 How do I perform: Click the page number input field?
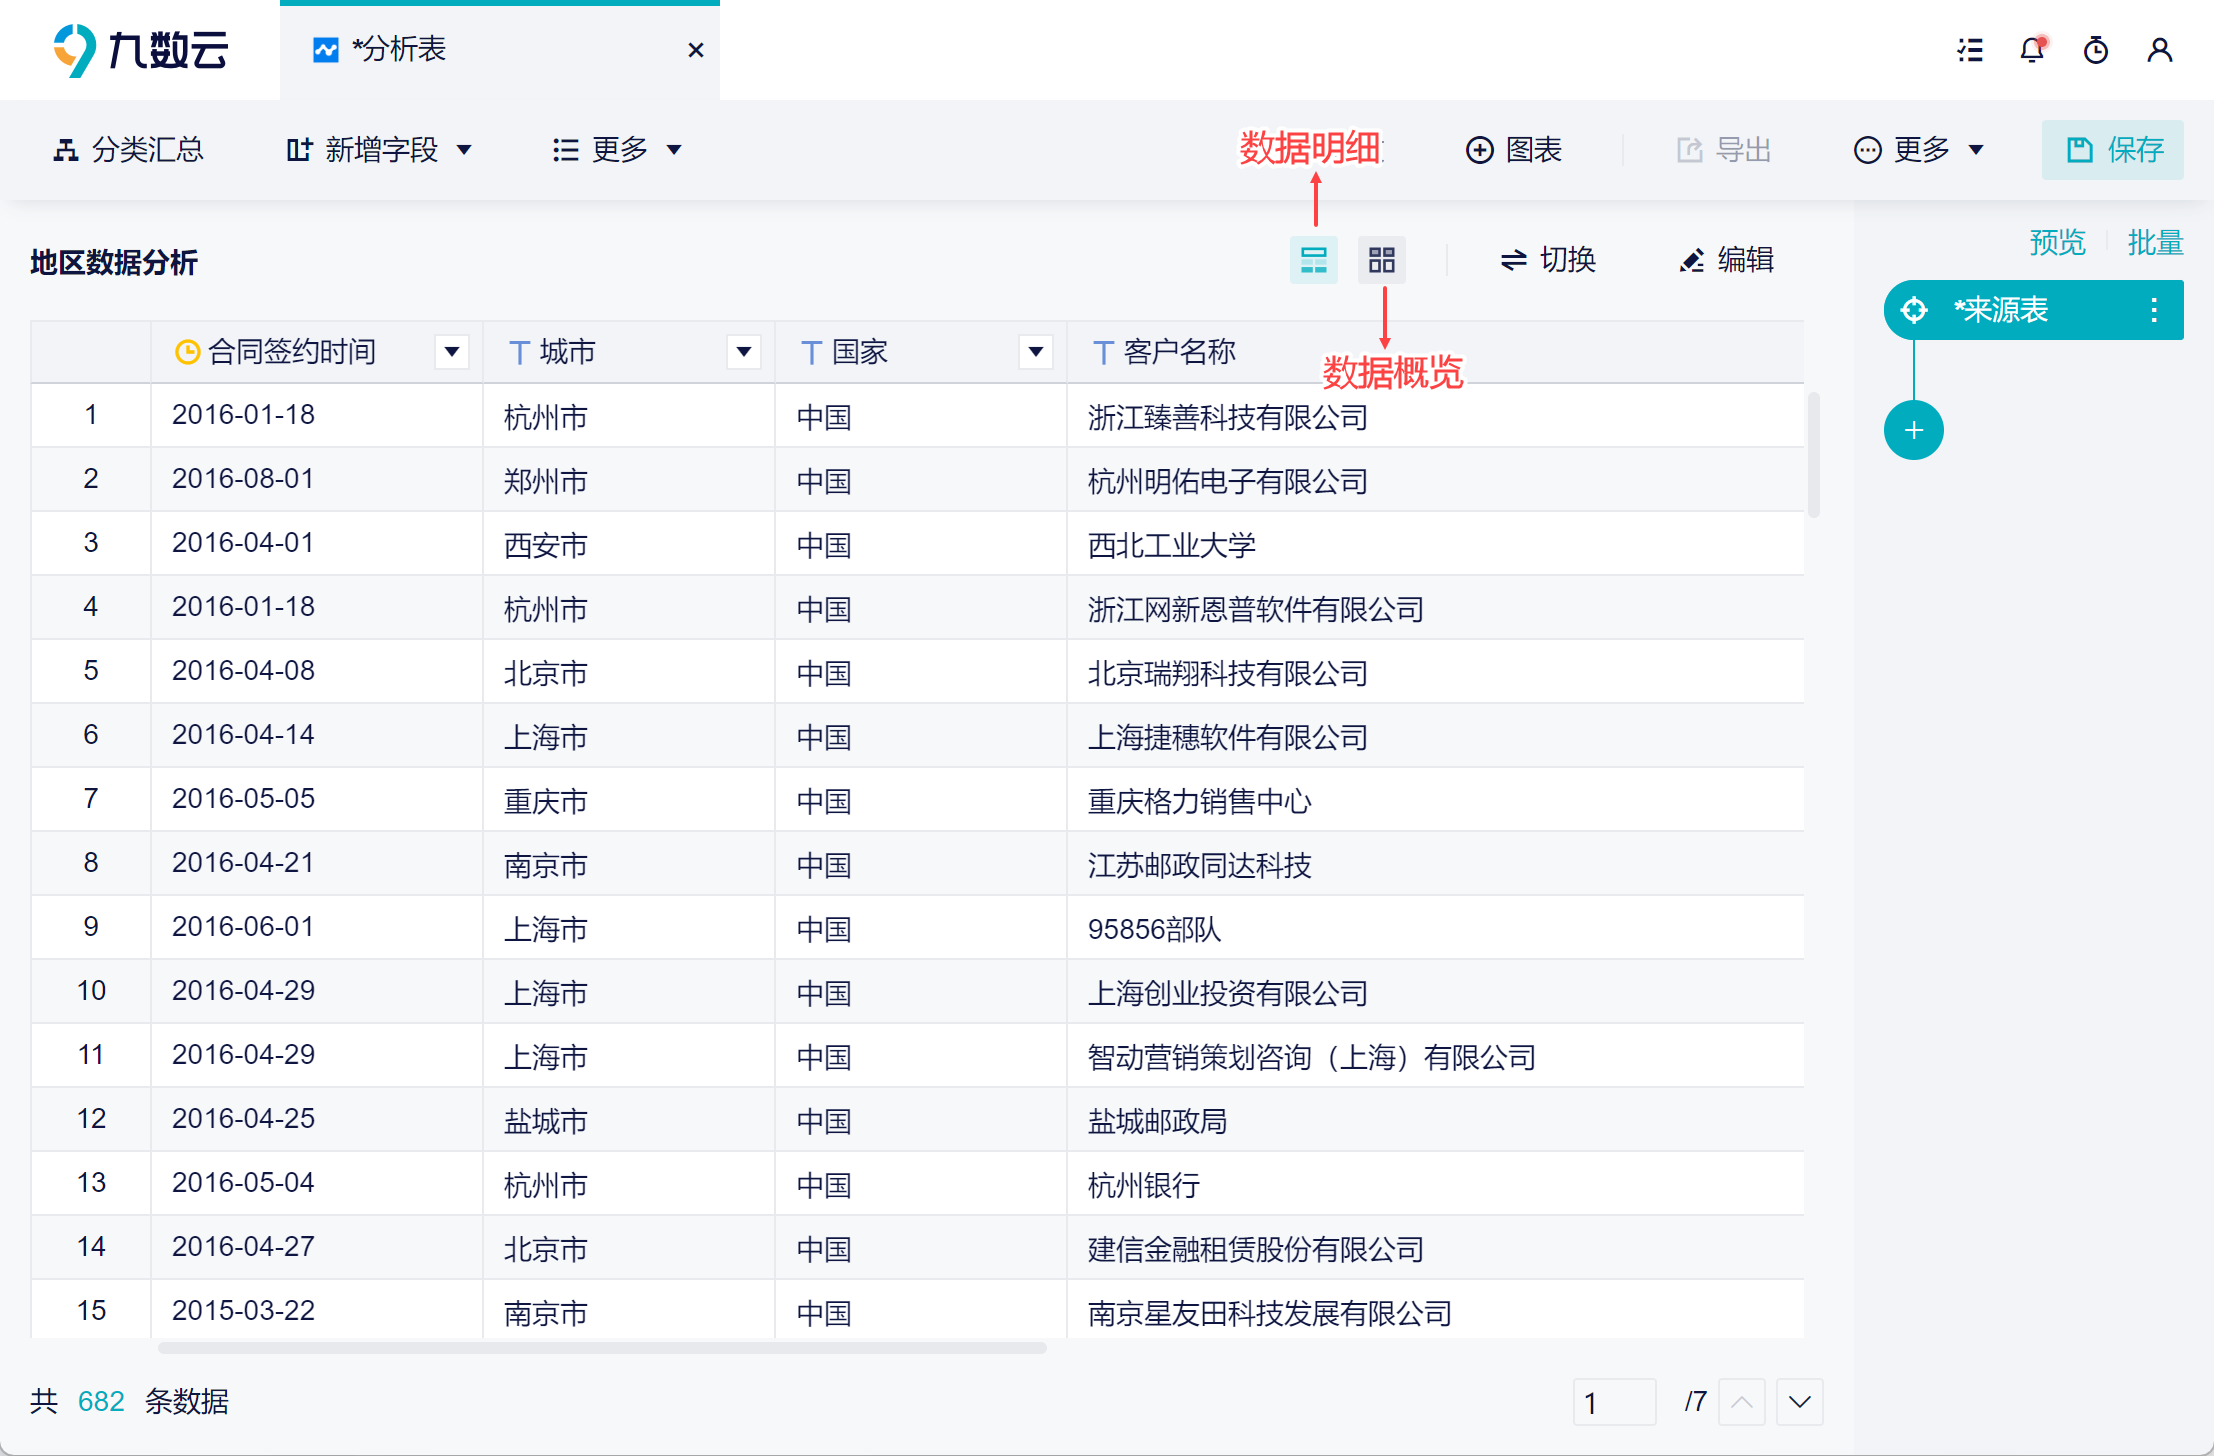pyautogui.click(x=1613, y=1402)
